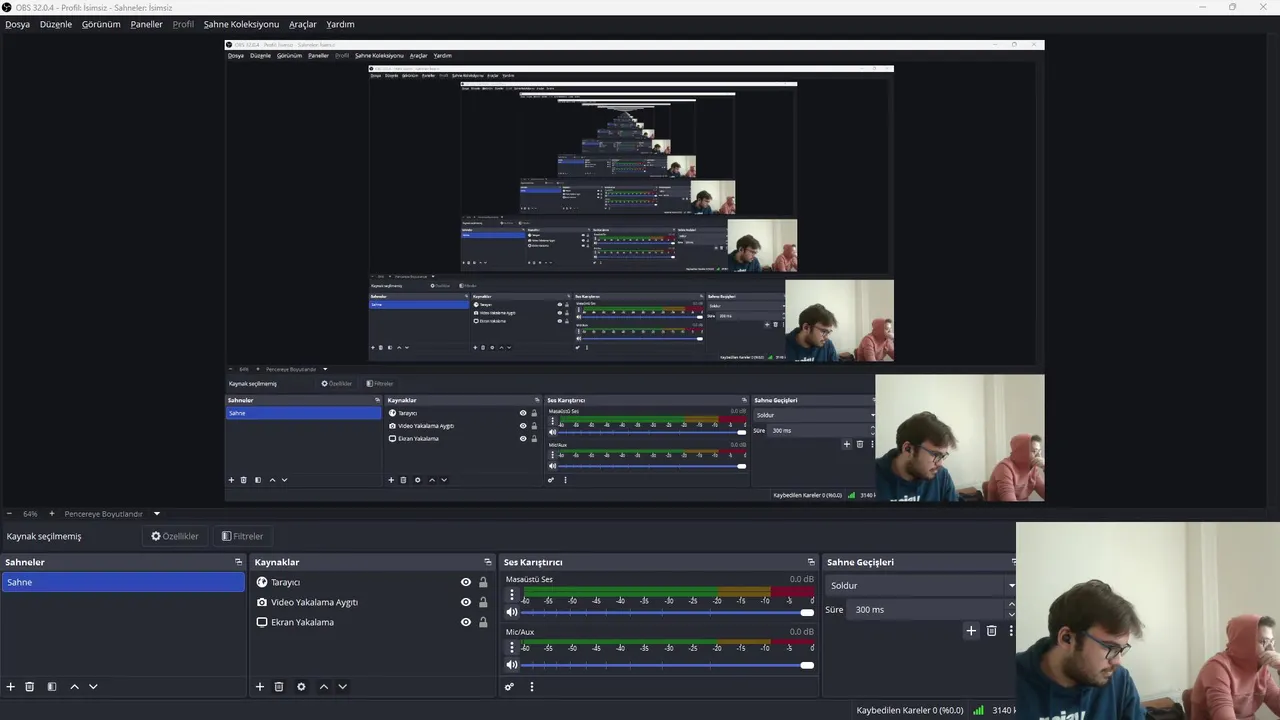
Task: Click the Kaybedilen Kareler status text
Action: pos(910,710)
